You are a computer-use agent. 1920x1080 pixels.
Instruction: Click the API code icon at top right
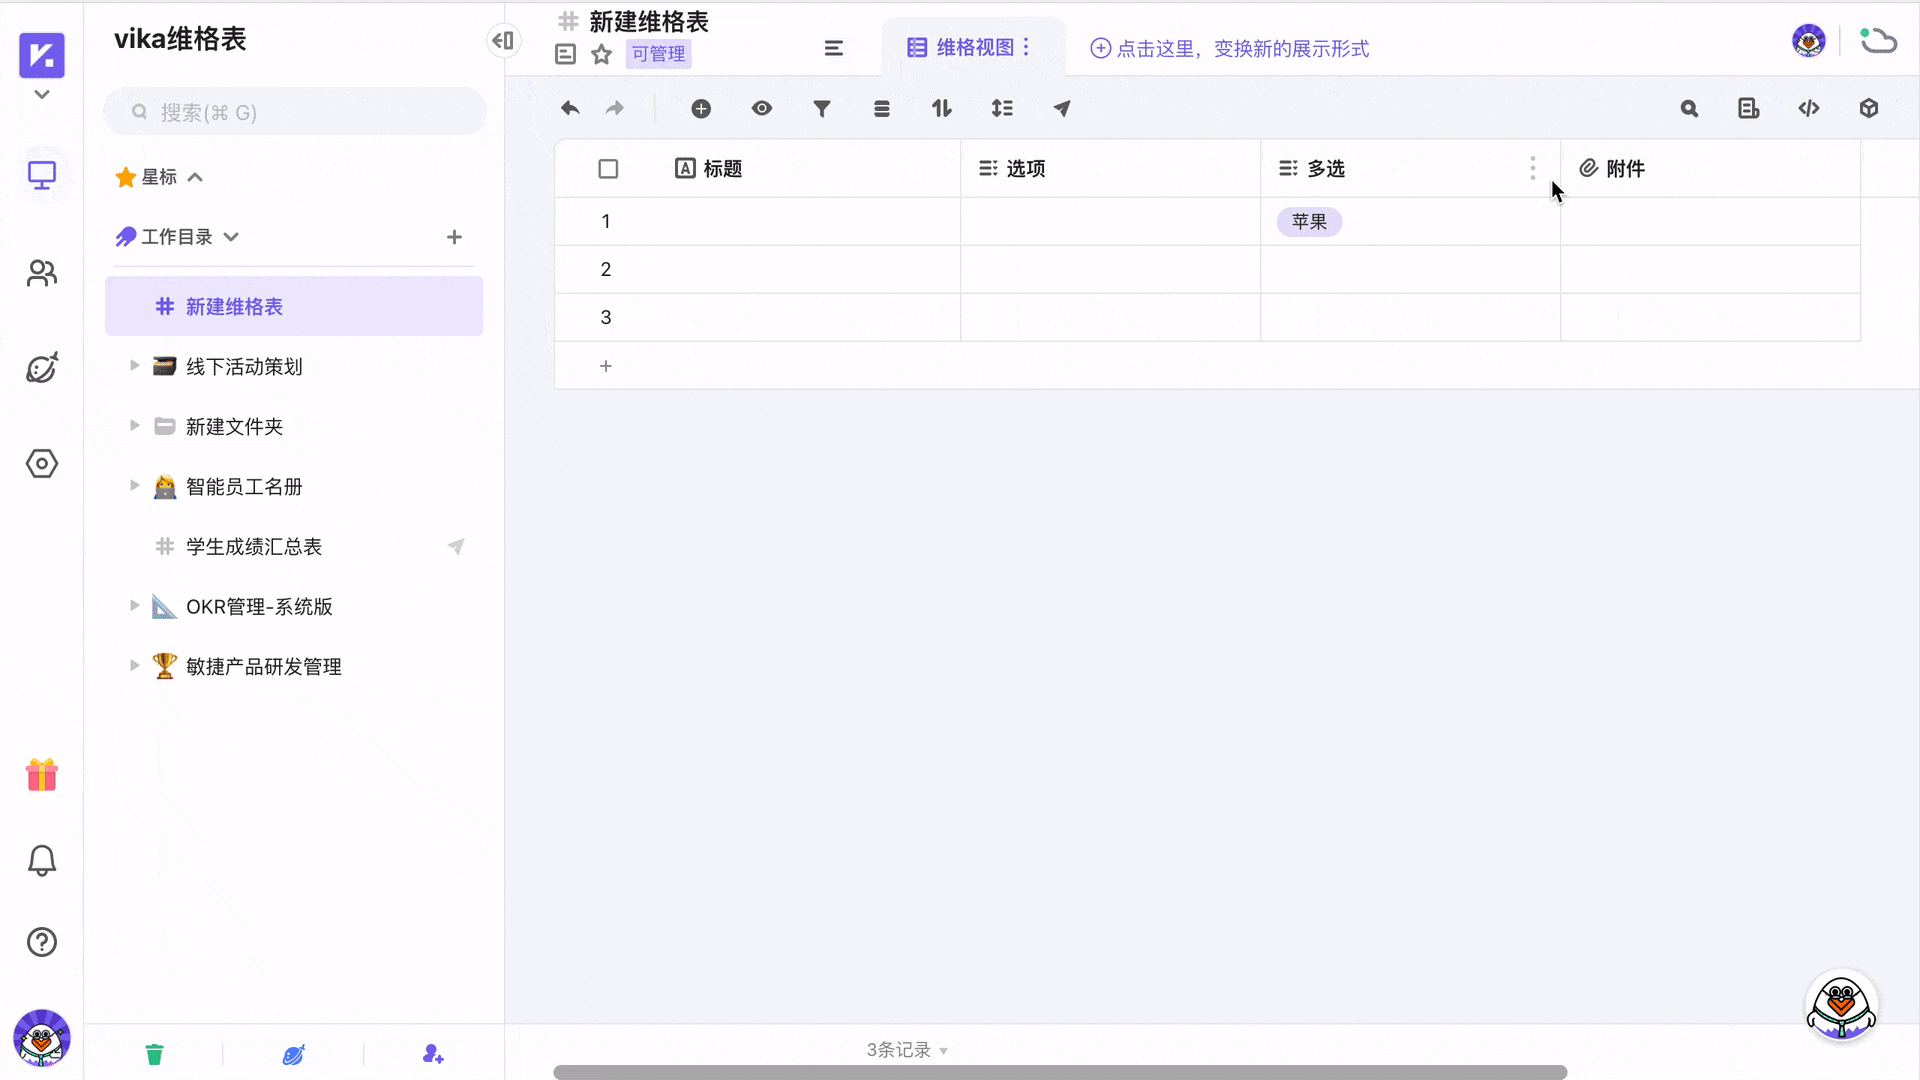[1810, 108]
